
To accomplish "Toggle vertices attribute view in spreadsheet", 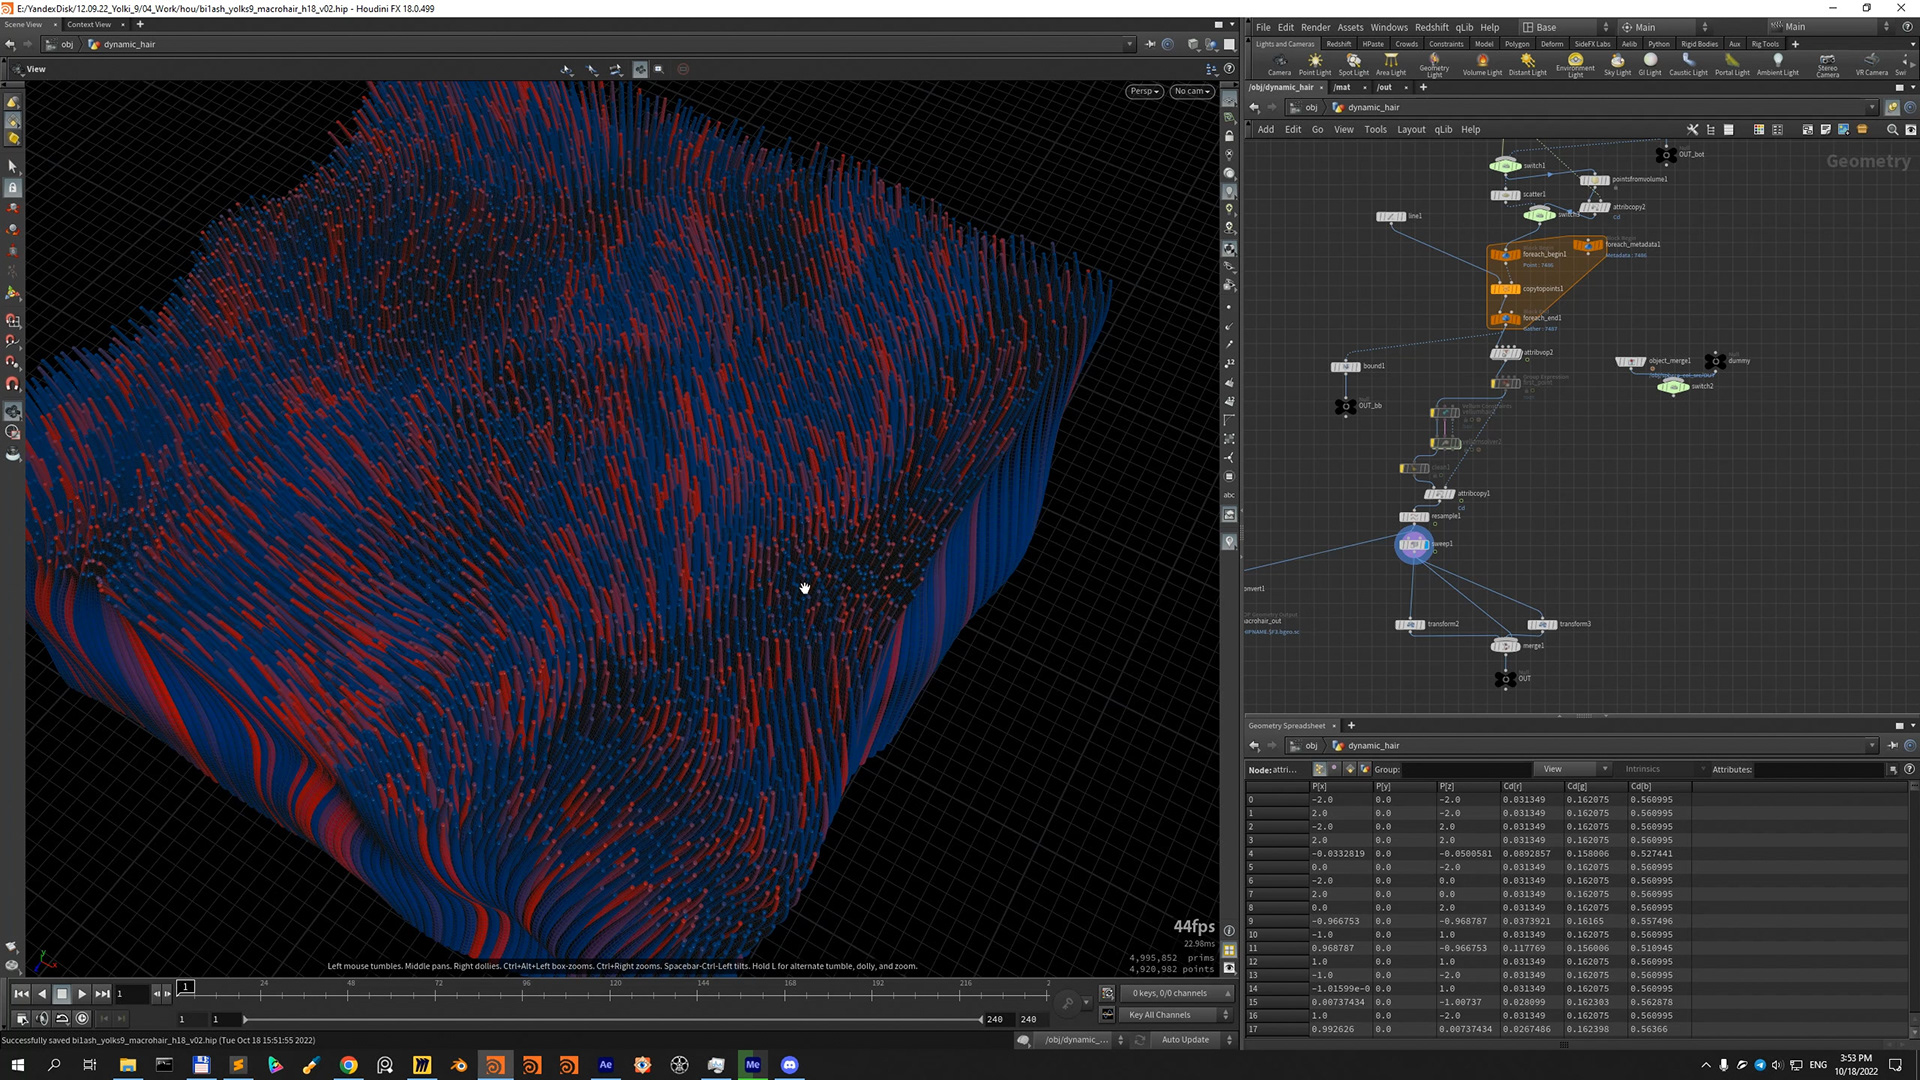I will (x=1334, y=769).
